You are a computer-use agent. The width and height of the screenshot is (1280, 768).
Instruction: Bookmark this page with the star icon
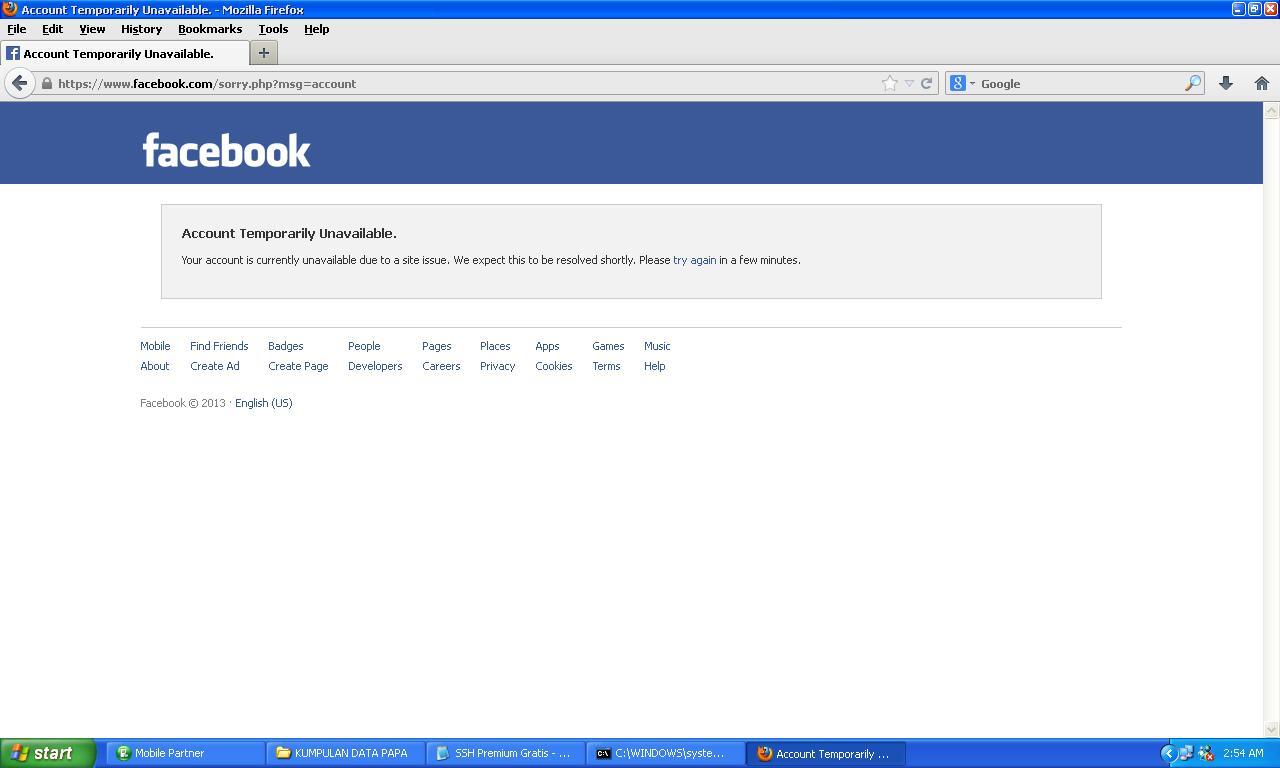tap(890, 84)
